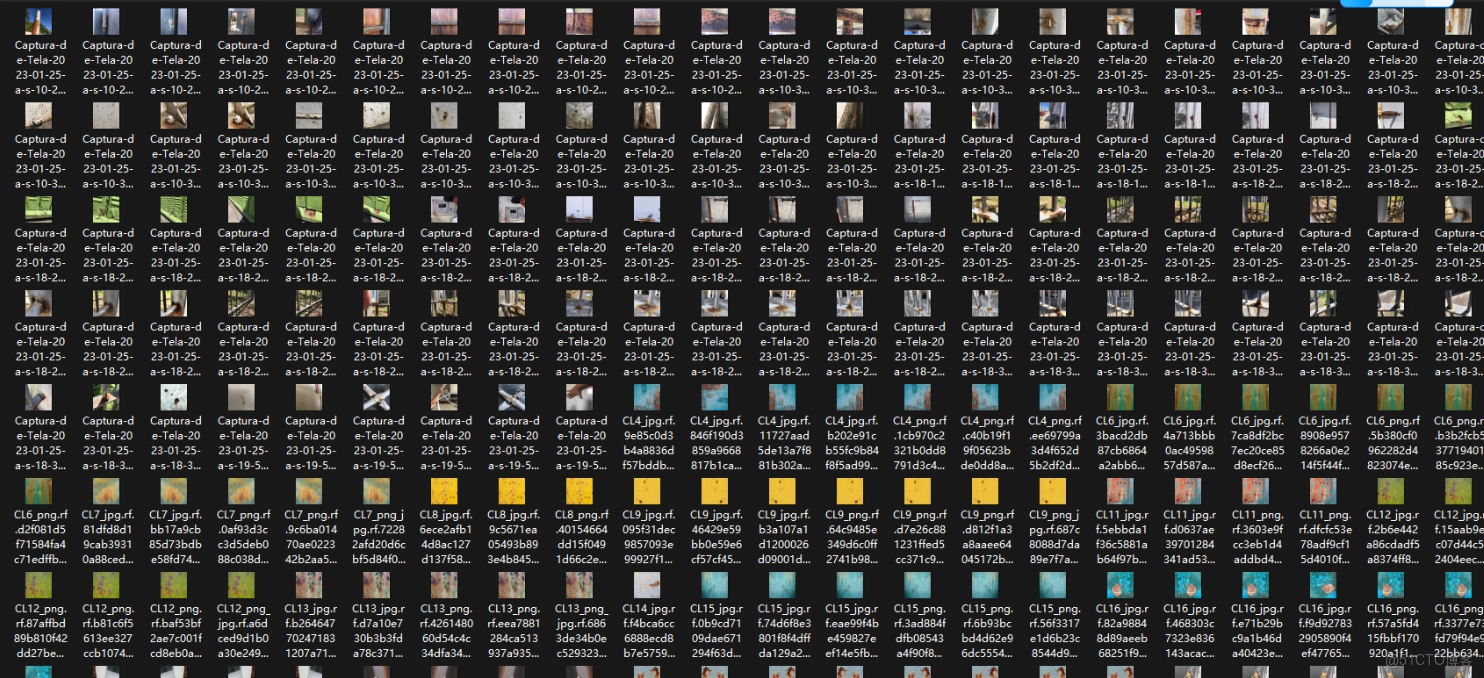This screenshot has width=1484, height=678.
Task: Click file name CL13_jpg.rf.d7a10e7
Action: click(x=379, y=631)
